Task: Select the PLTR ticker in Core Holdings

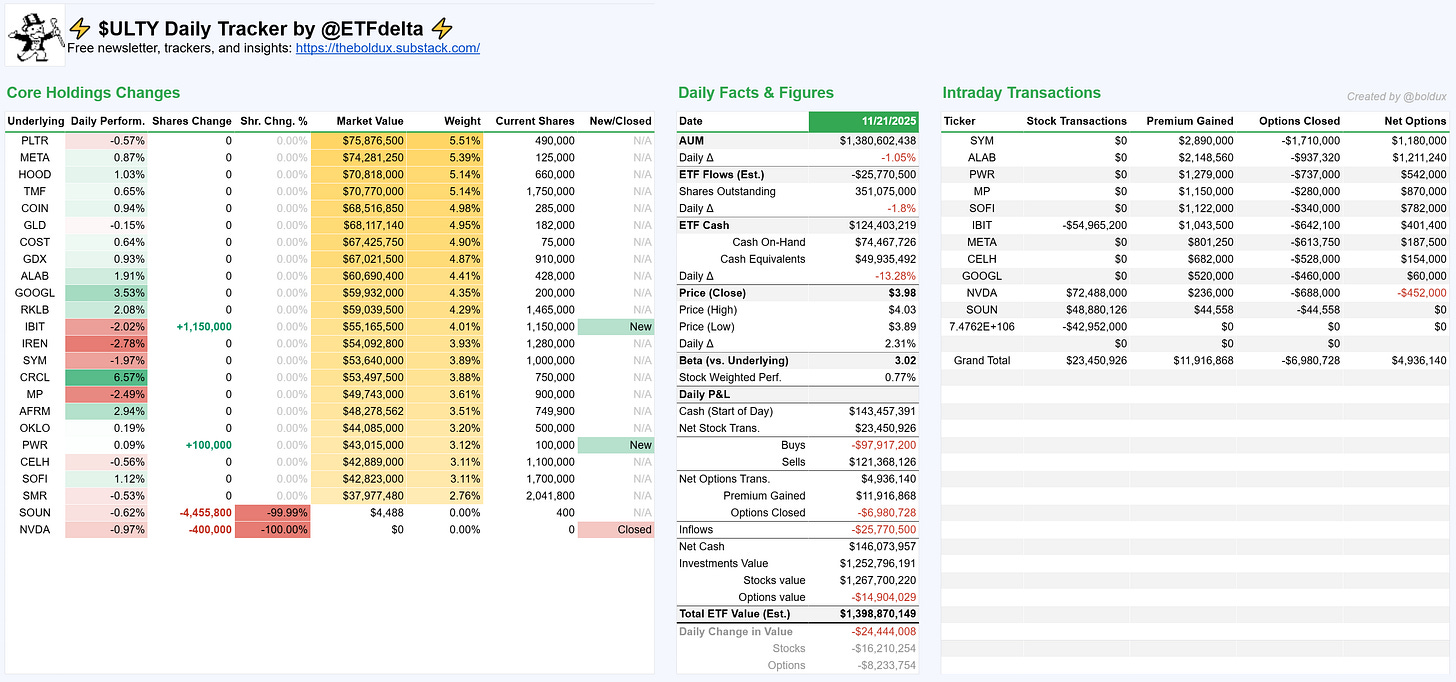Action: (35, 141)
